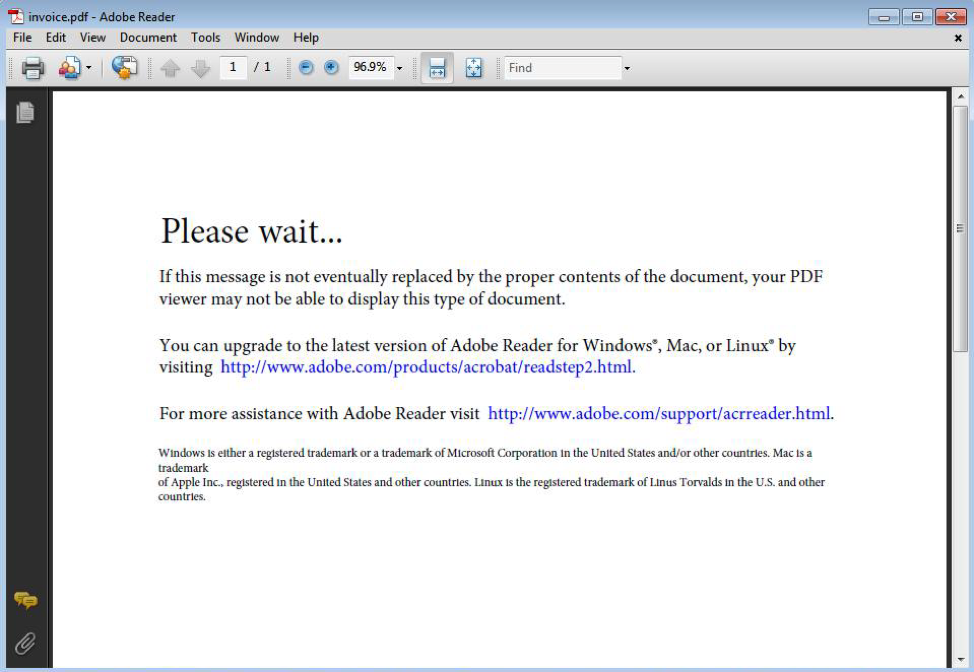Zoom out using the minus icon
Screen dimensions: 974x672
[x=306, y=68]
